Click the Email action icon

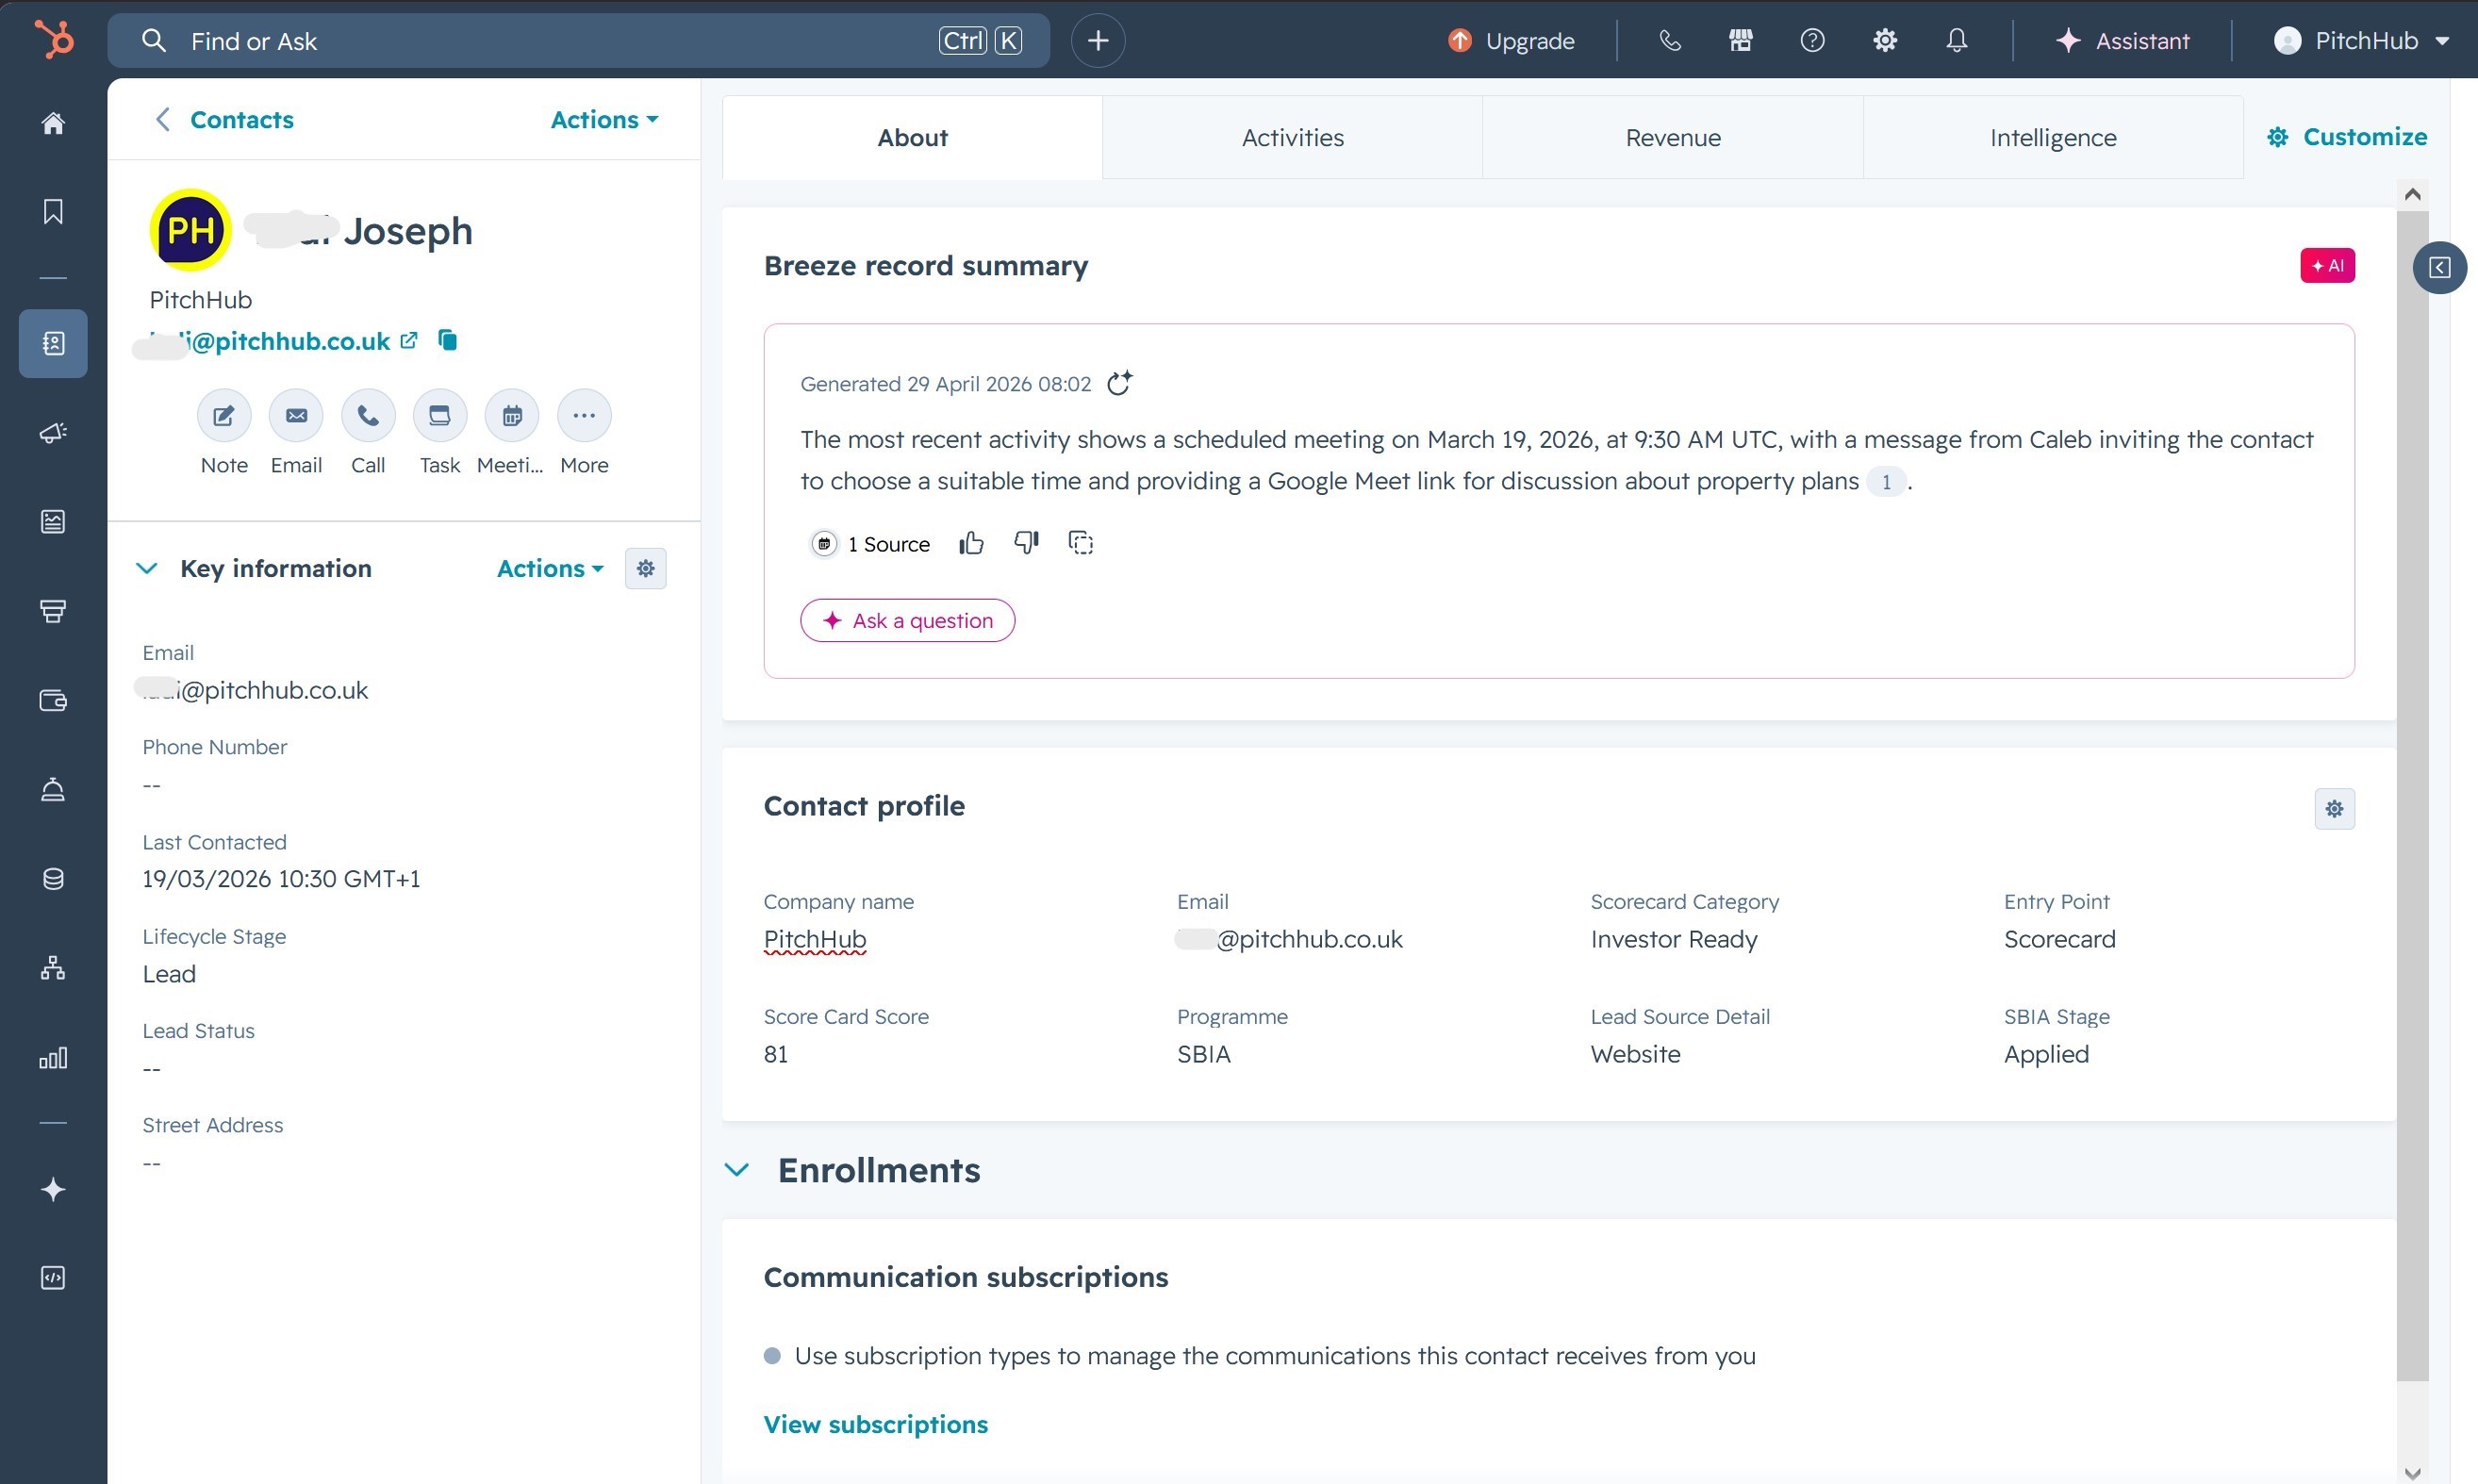tap(296, 416)
